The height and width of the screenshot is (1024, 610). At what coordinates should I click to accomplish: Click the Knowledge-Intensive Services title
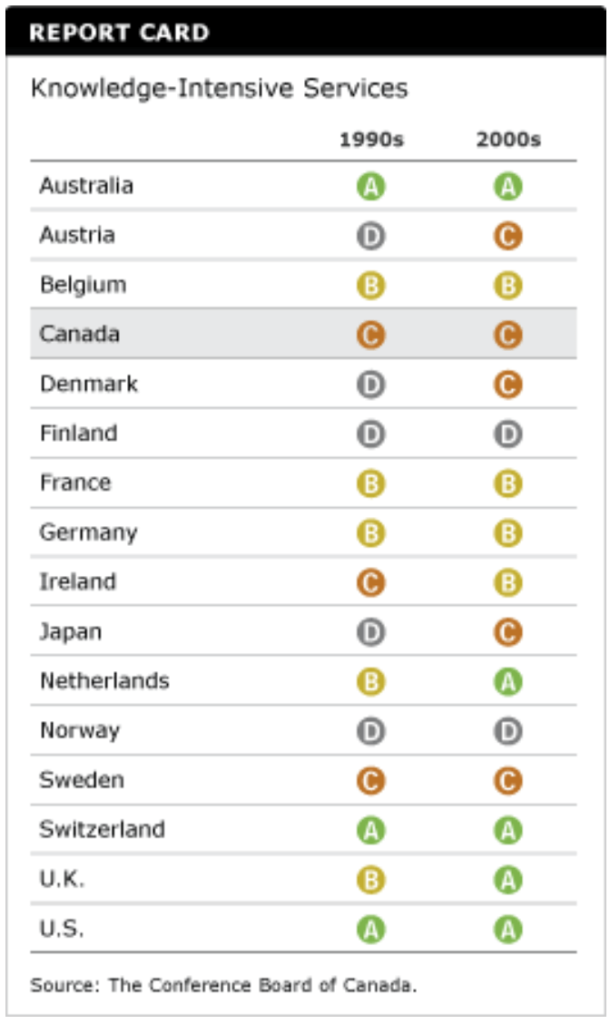point(219,88)
